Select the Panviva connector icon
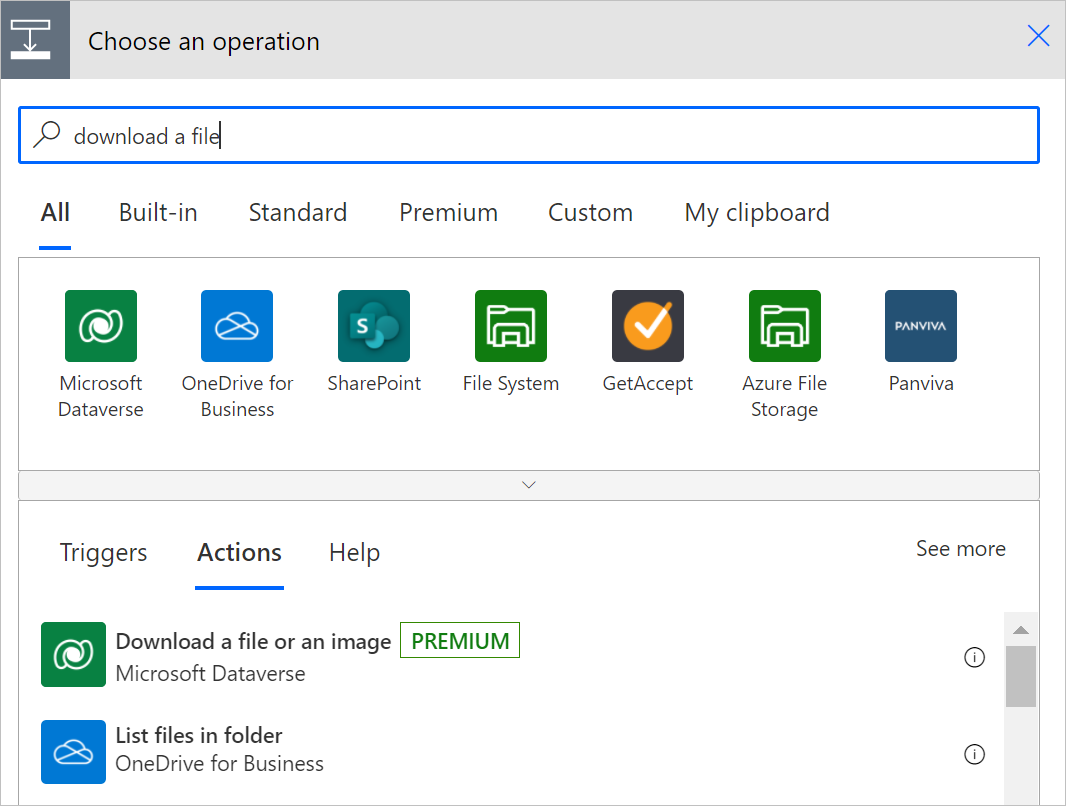Image resolution: width=1066 pixels, height=806 pixels. 920,325
